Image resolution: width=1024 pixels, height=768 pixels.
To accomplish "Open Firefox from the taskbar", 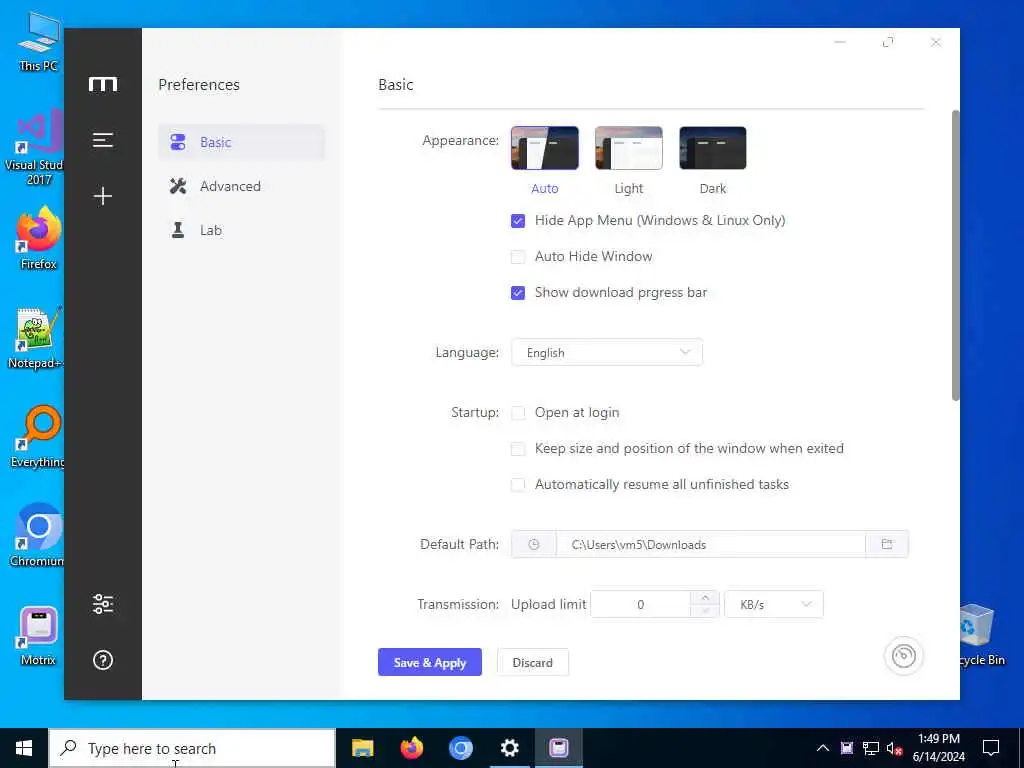I will click(x=411, y=748).
